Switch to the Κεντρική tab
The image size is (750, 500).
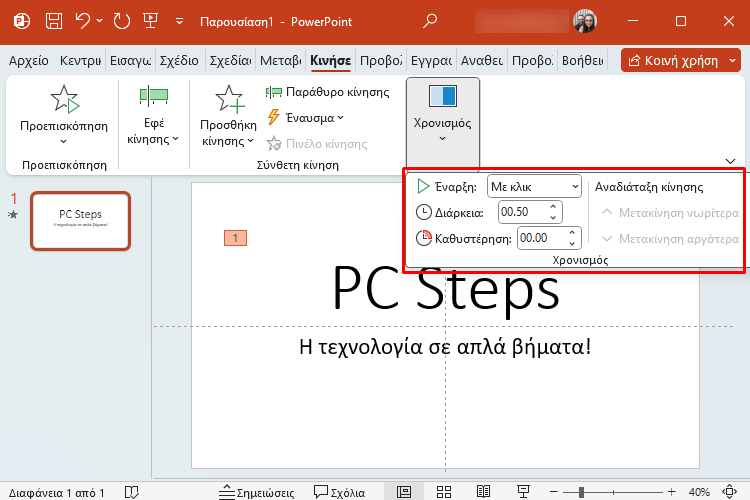[80, 61]
